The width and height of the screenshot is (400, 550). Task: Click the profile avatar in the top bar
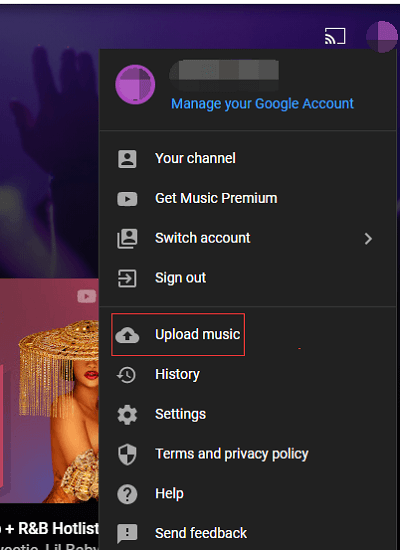(382, 36)
